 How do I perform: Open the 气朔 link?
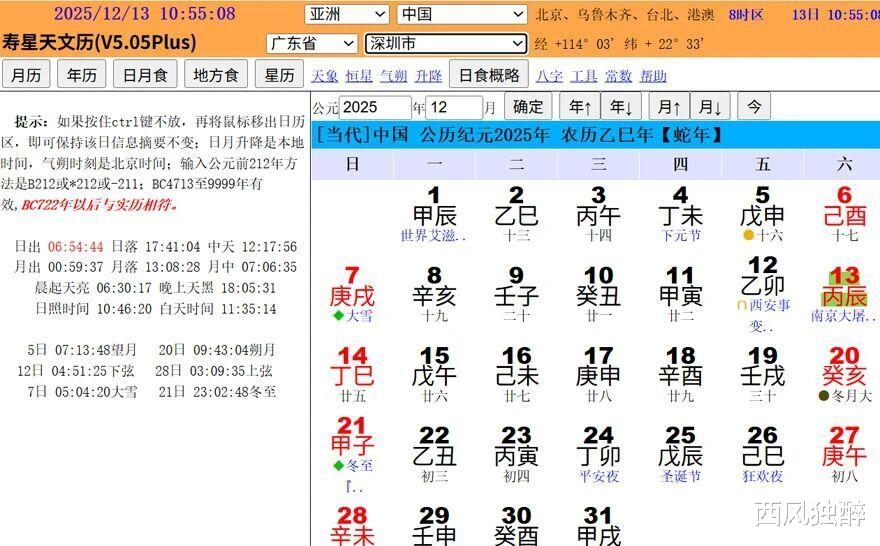pyautogui.click(x=393, y=76)
